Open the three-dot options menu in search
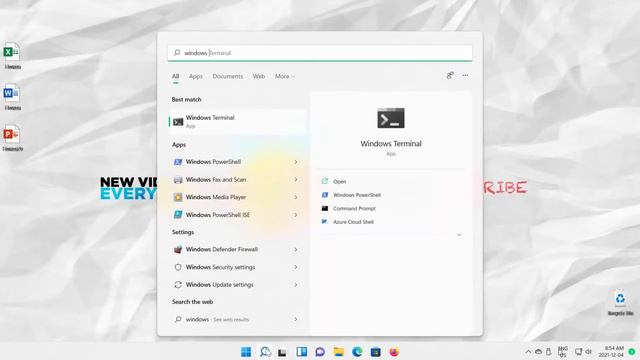 (465, 76)
